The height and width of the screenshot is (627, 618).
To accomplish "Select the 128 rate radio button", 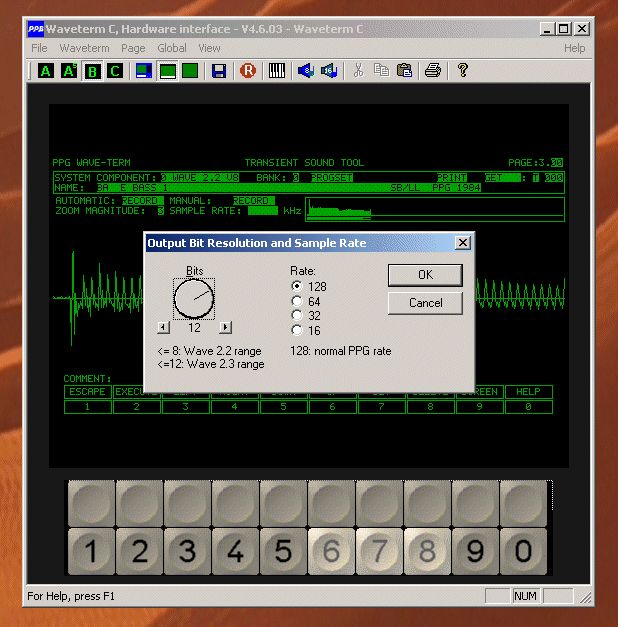I will [x=297, y=286].
